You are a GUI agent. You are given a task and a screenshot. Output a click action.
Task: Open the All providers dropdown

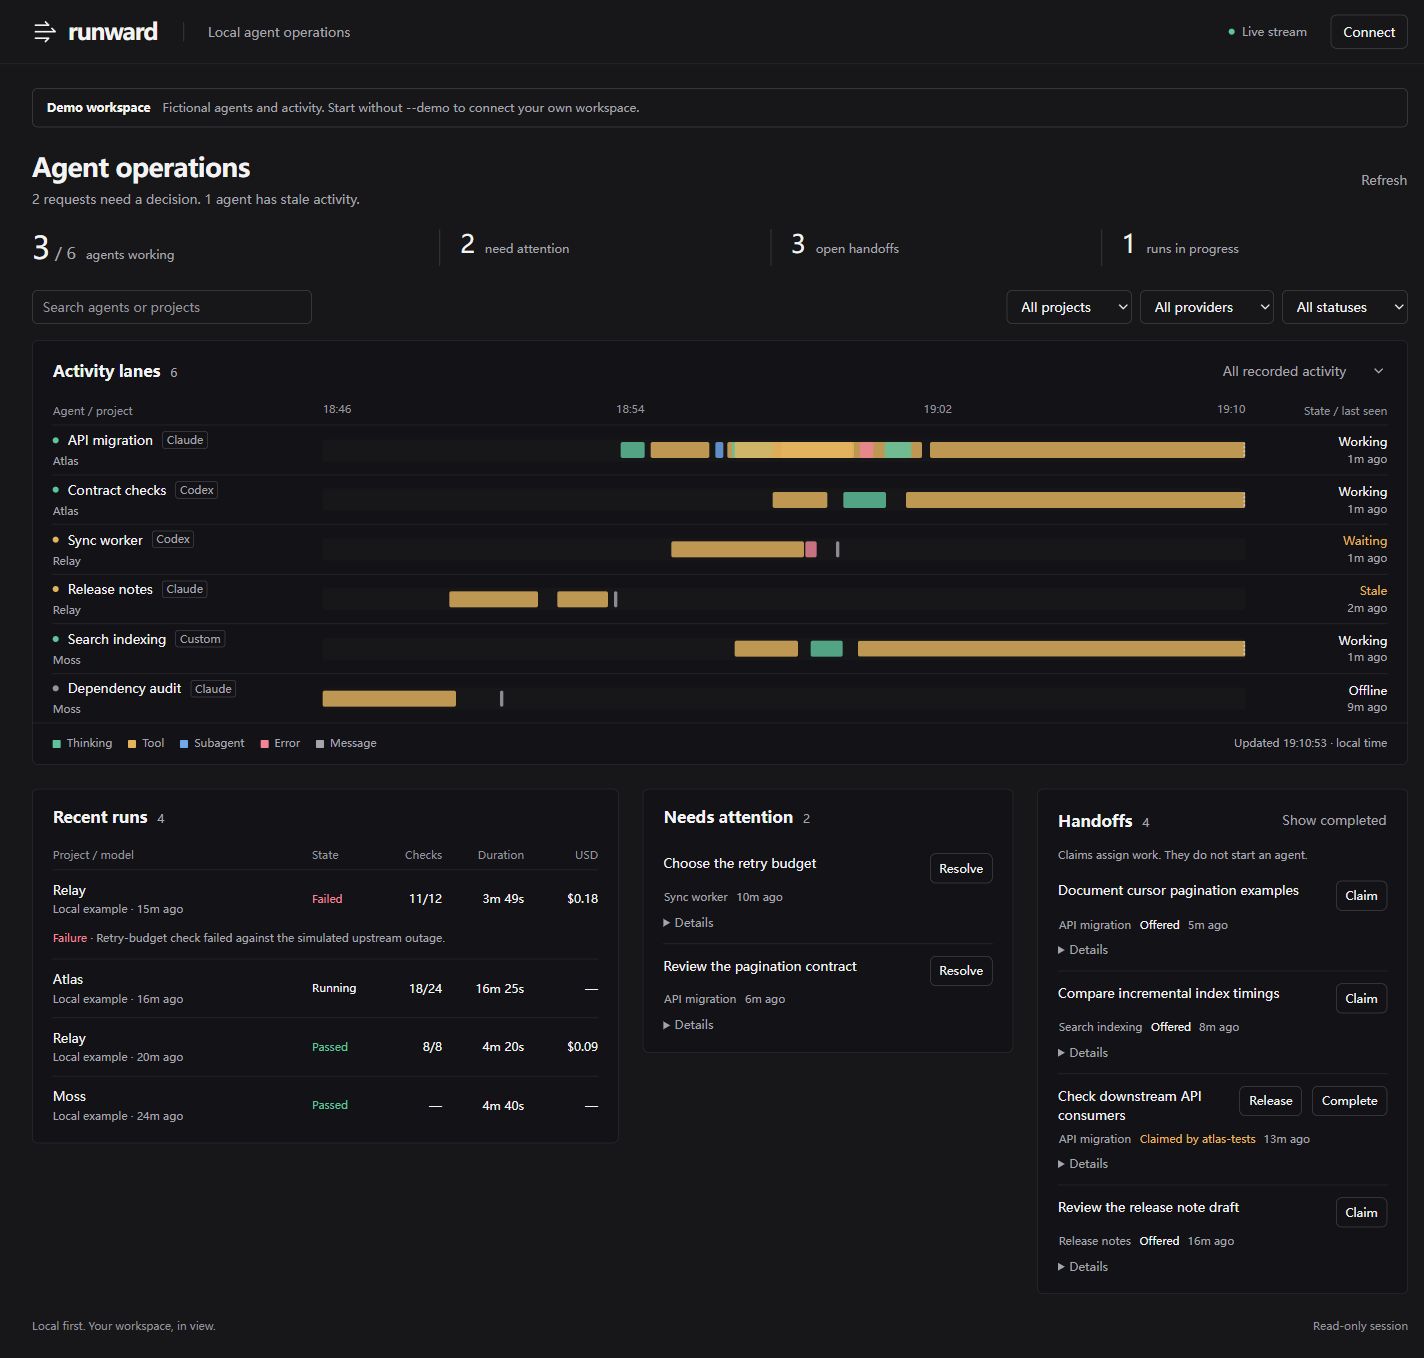pos(1207,307)
